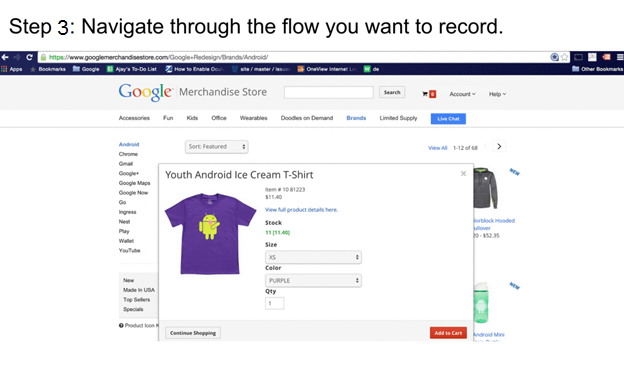624x365 pixels.
Task: Open the green W 'de' bookmark
Action: [x=371, y=69]
